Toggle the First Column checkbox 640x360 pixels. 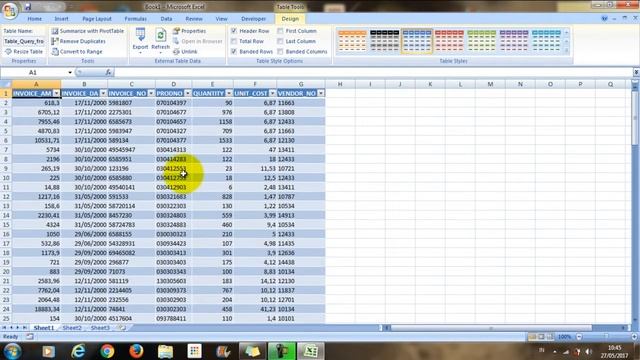tap(280, 31)
